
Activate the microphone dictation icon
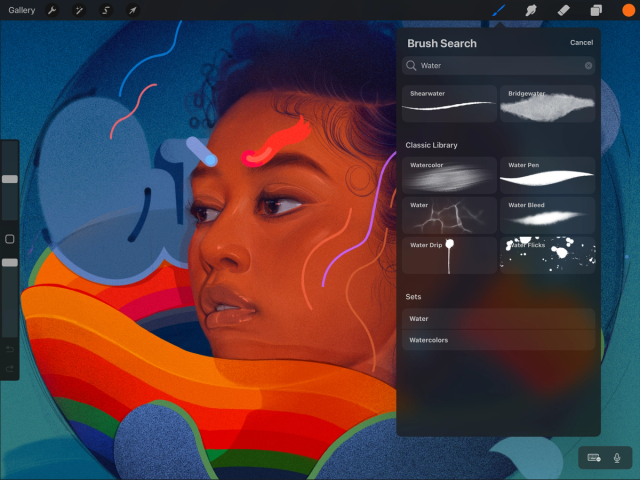pyautogui.click(x=617, y=458)
